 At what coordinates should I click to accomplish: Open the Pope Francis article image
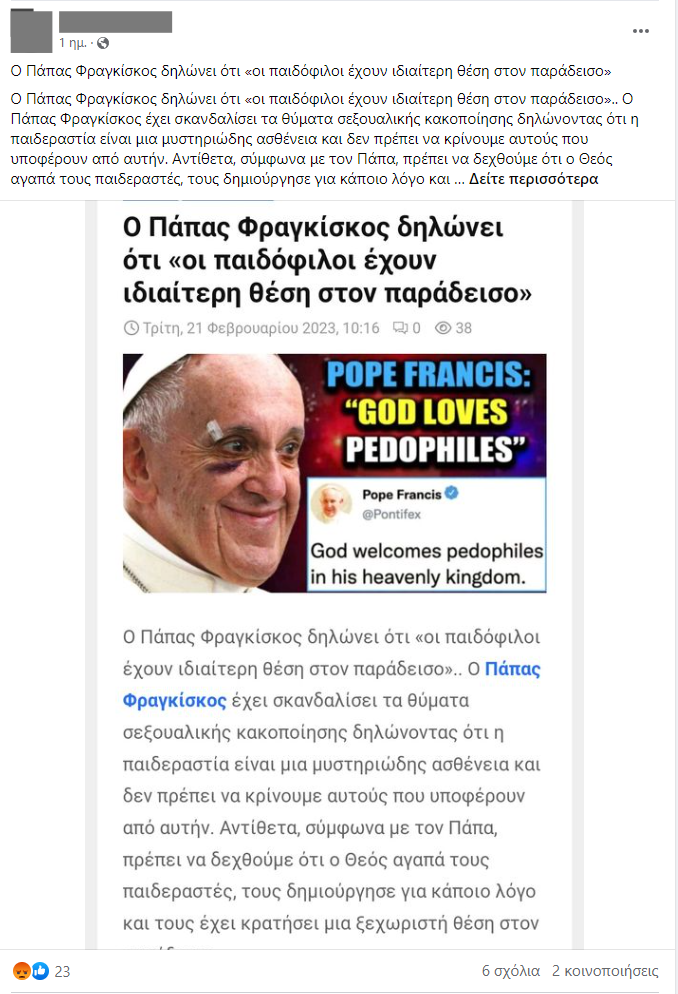click(x=335, y=473)
